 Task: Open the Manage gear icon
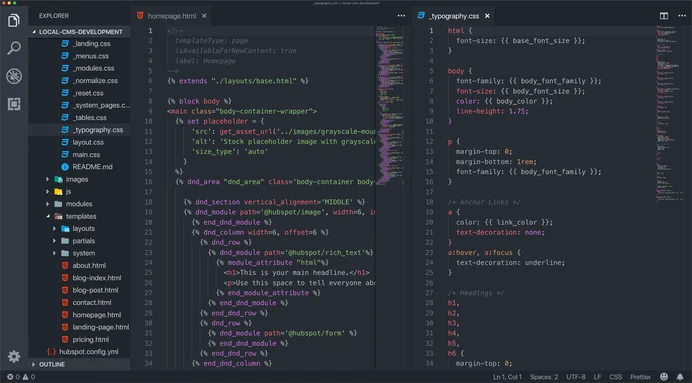tap(14, 356)
